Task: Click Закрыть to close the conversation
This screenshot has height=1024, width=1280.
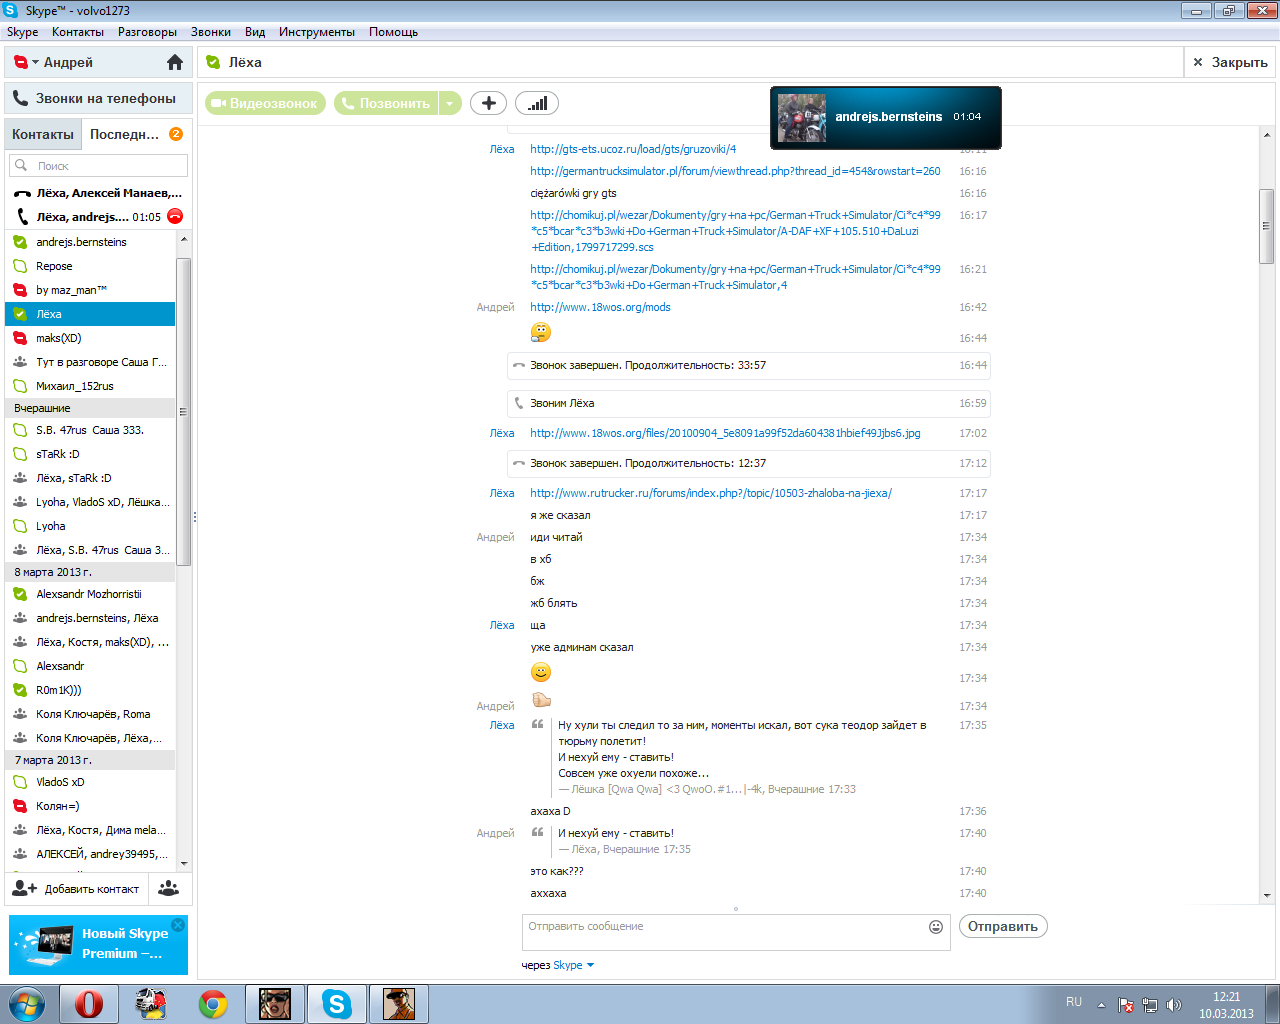Action: 1230,62
